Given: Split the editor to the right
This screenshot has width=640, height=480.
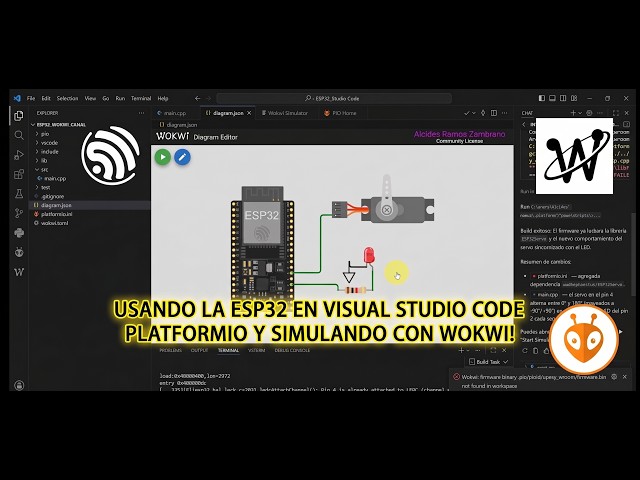Looking at the screenshot, I should pyautogui.click(x=494, y=113).
